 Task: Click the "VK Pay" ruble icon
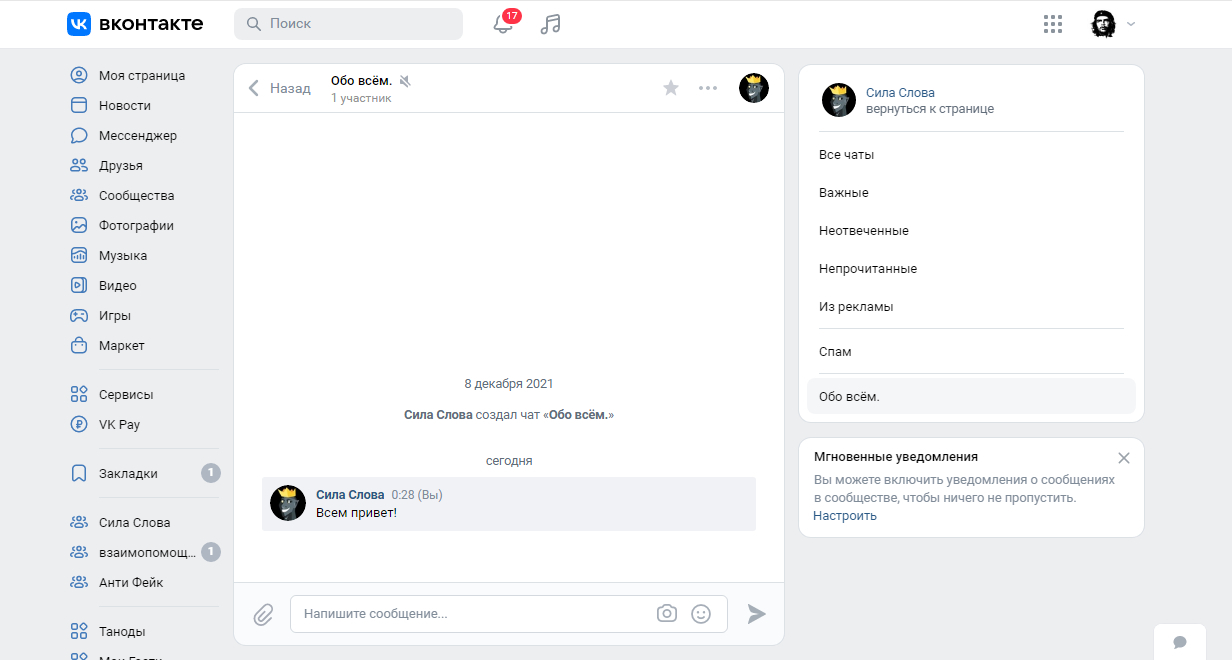[x=79, y=424]
